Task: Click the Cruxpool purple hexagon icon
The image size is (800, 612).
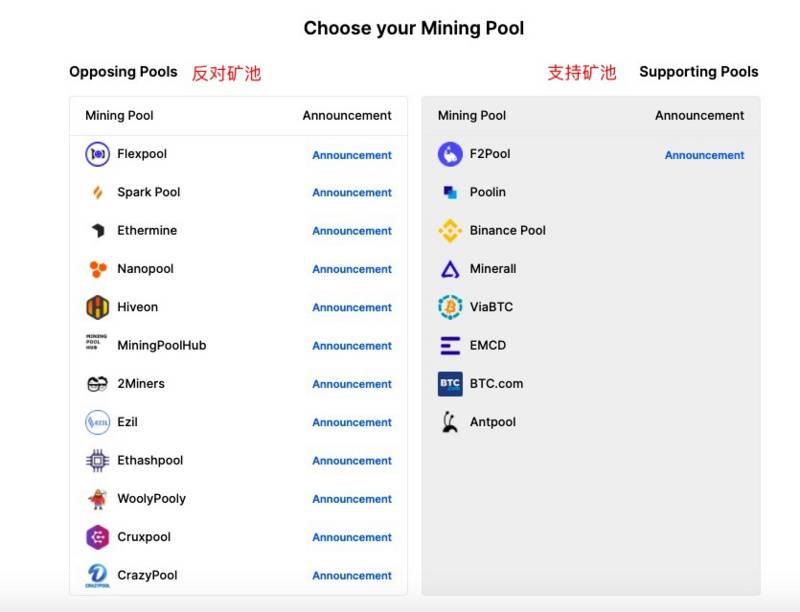Action: (x=97, y=537)
